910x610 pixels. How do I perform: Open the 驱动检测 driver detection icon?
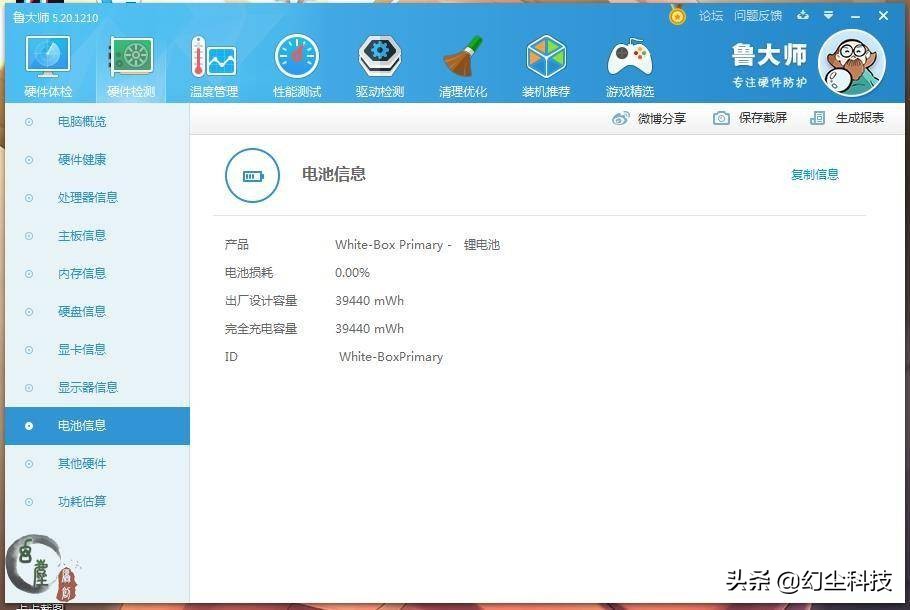379,63
